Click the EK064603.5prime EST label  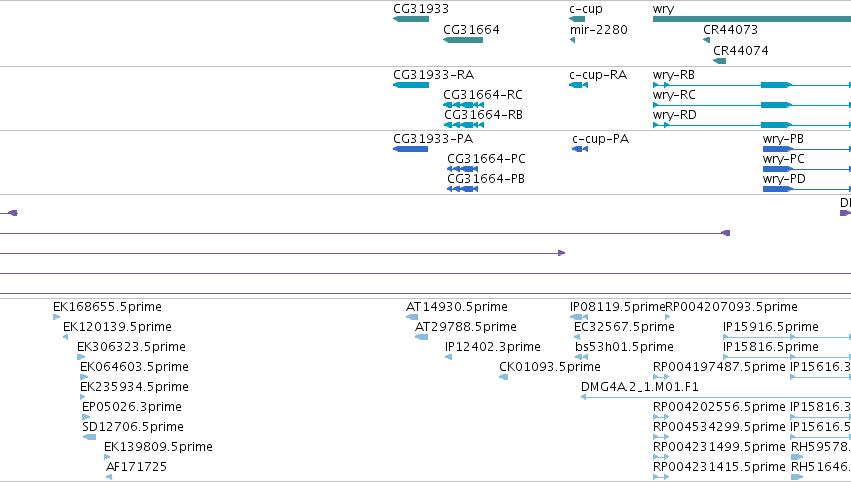(x=134, y=367)
